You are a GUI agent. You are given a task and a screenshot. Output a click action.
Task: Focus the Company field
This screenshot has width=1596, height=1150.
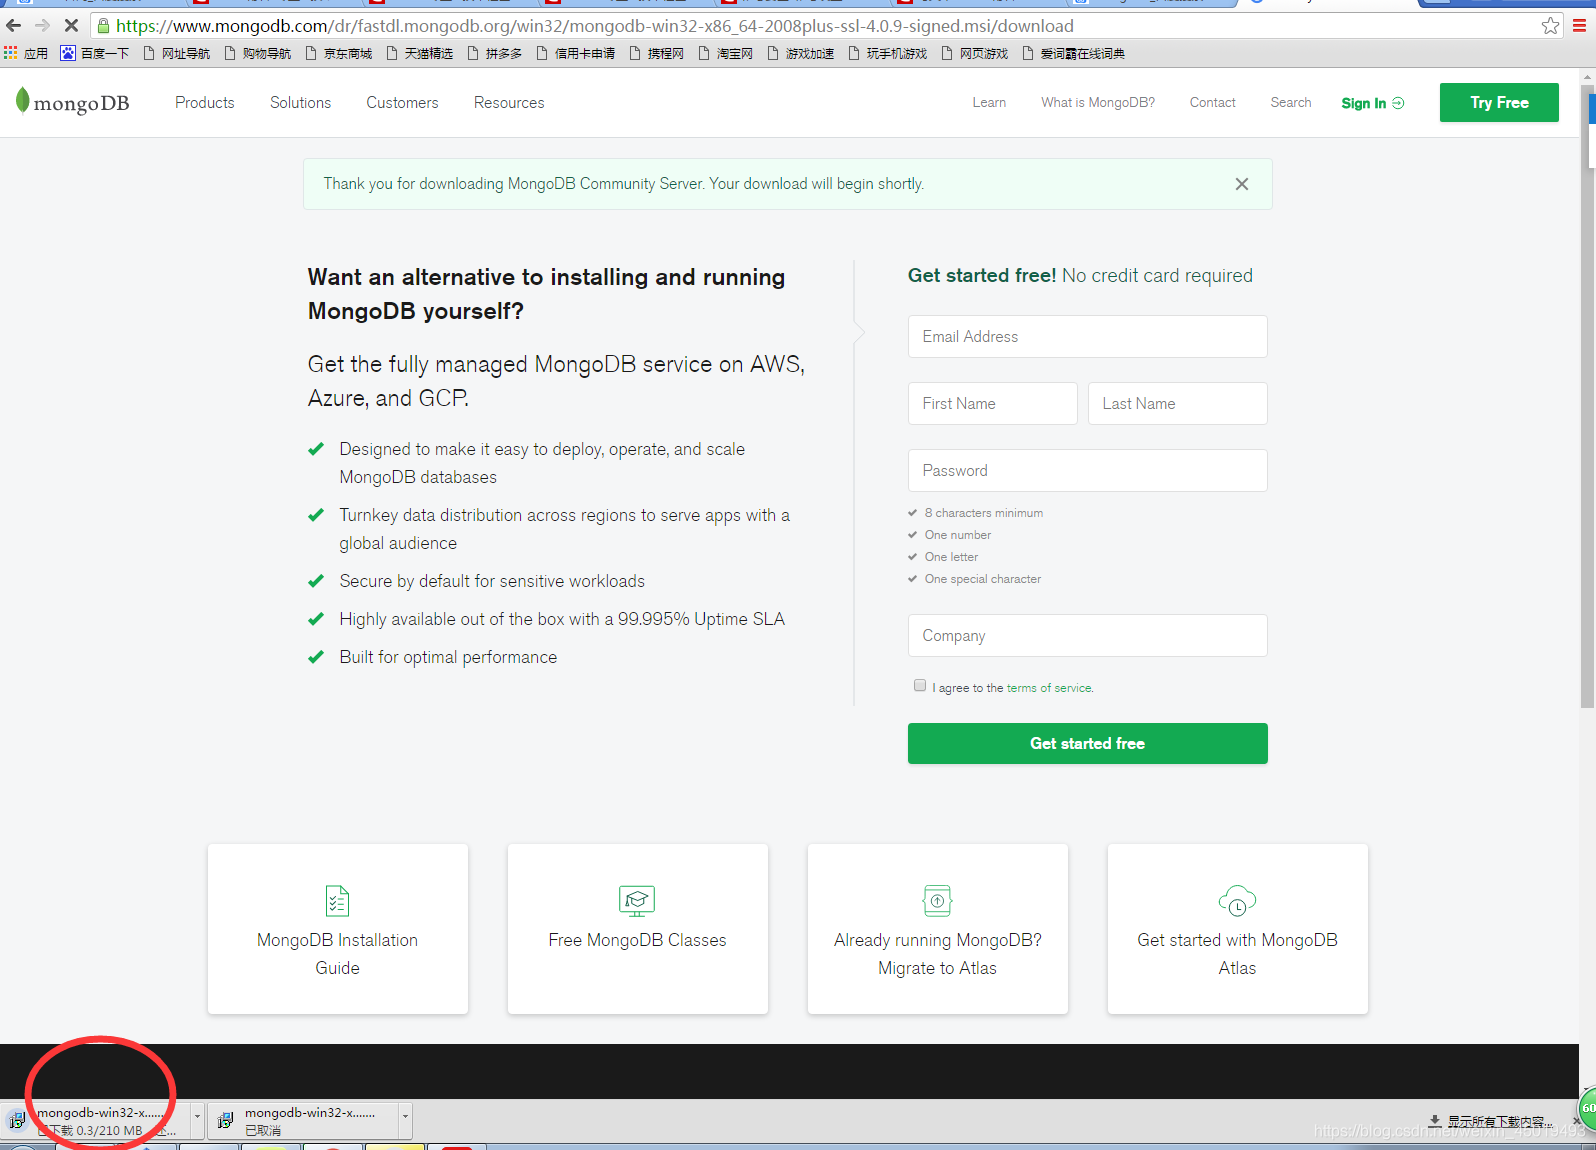pyautogui.click(x=1087, y=636)
